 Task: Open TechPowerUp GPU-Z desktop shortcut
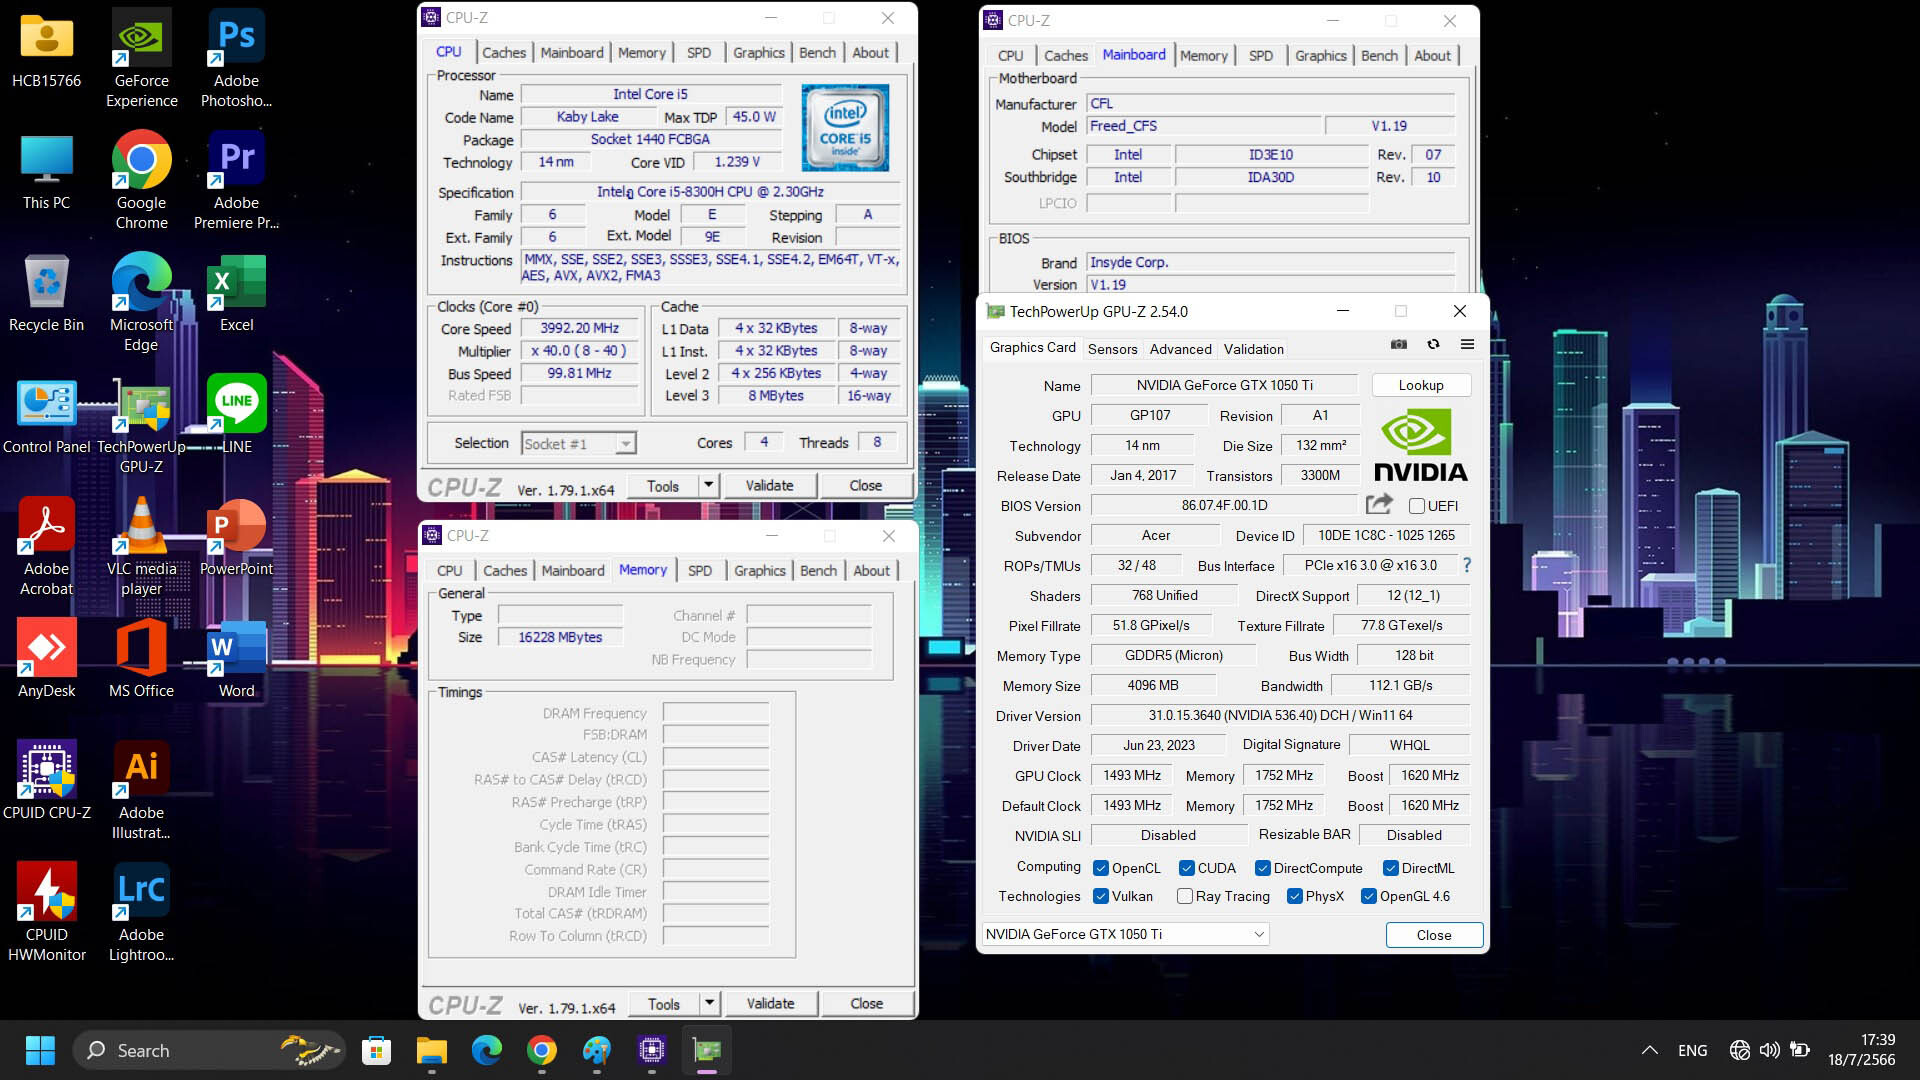click(x=141, y=424)
